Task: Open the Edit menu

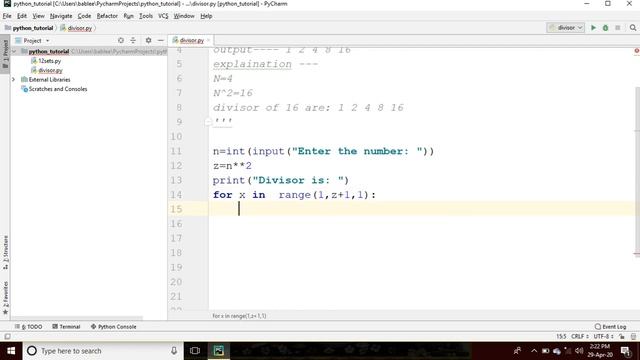Action: (x=22, y=16)
